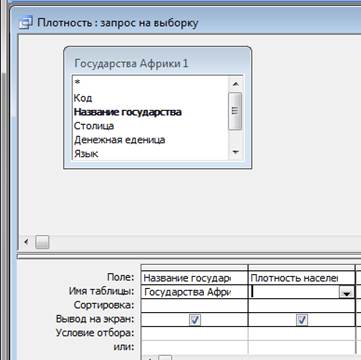Click the design pane horizontal scroll thumb

coord(42,242)
